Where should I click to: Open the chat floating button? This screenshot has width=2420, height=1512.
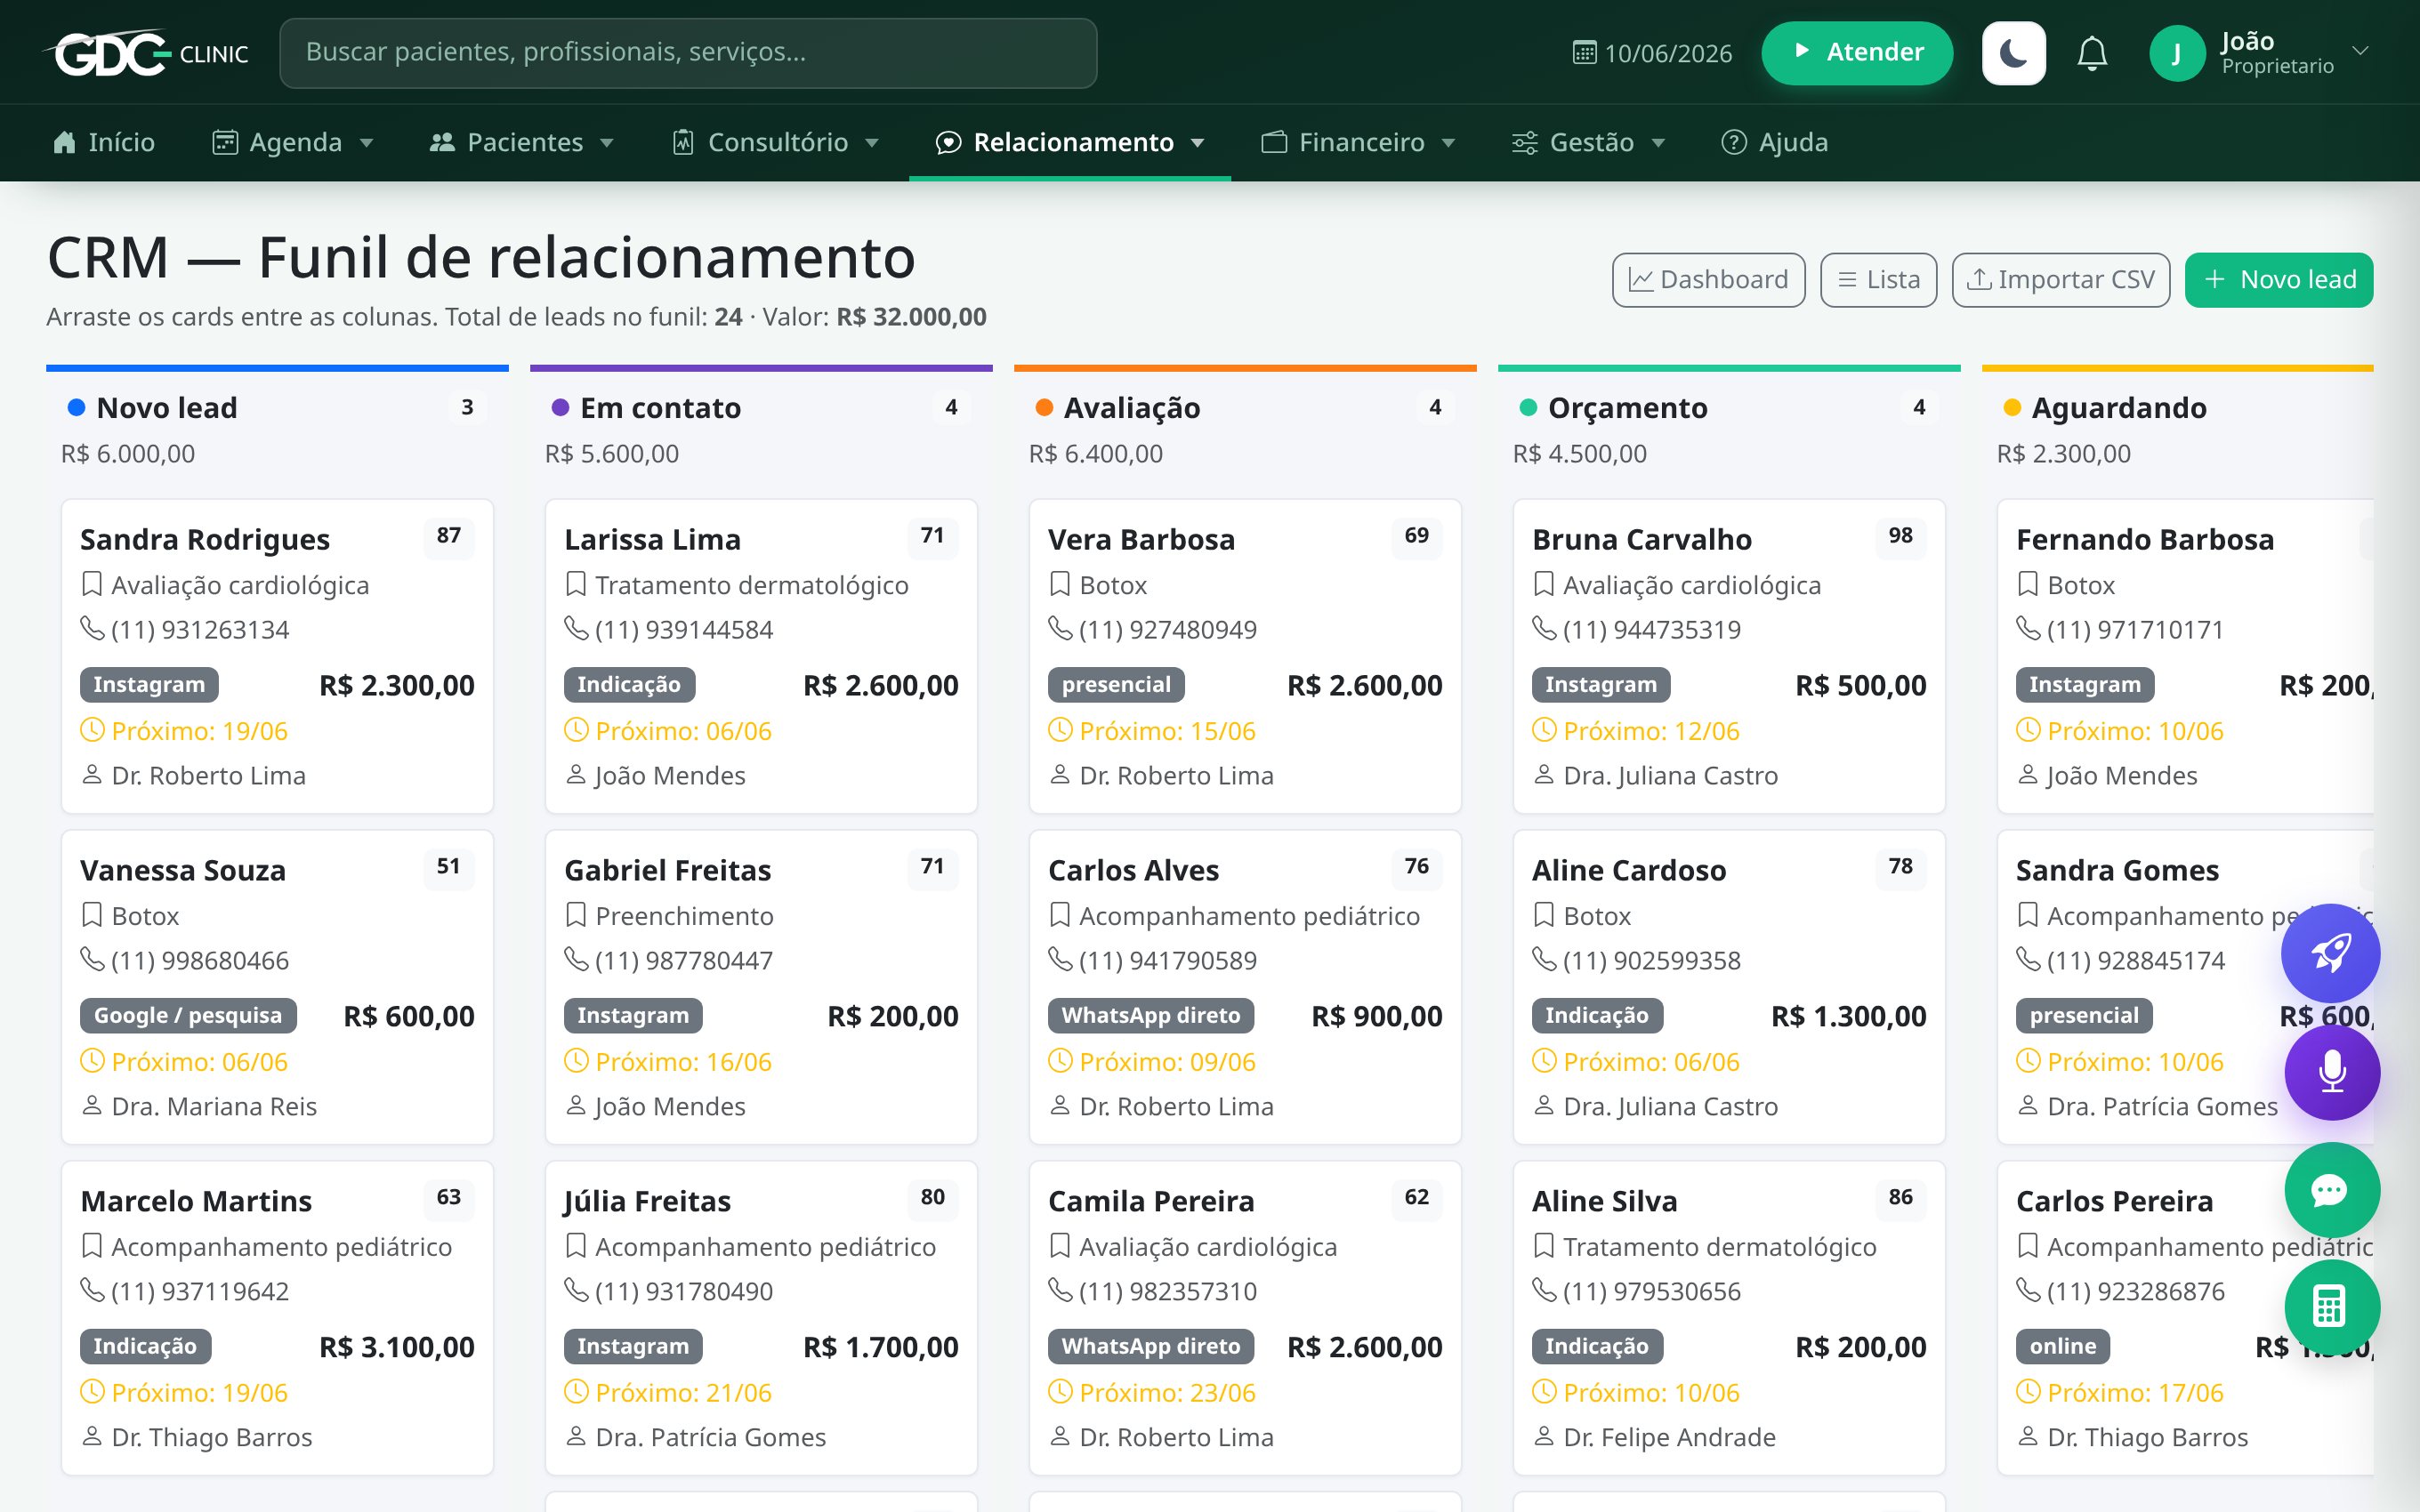[2332, 1190]
